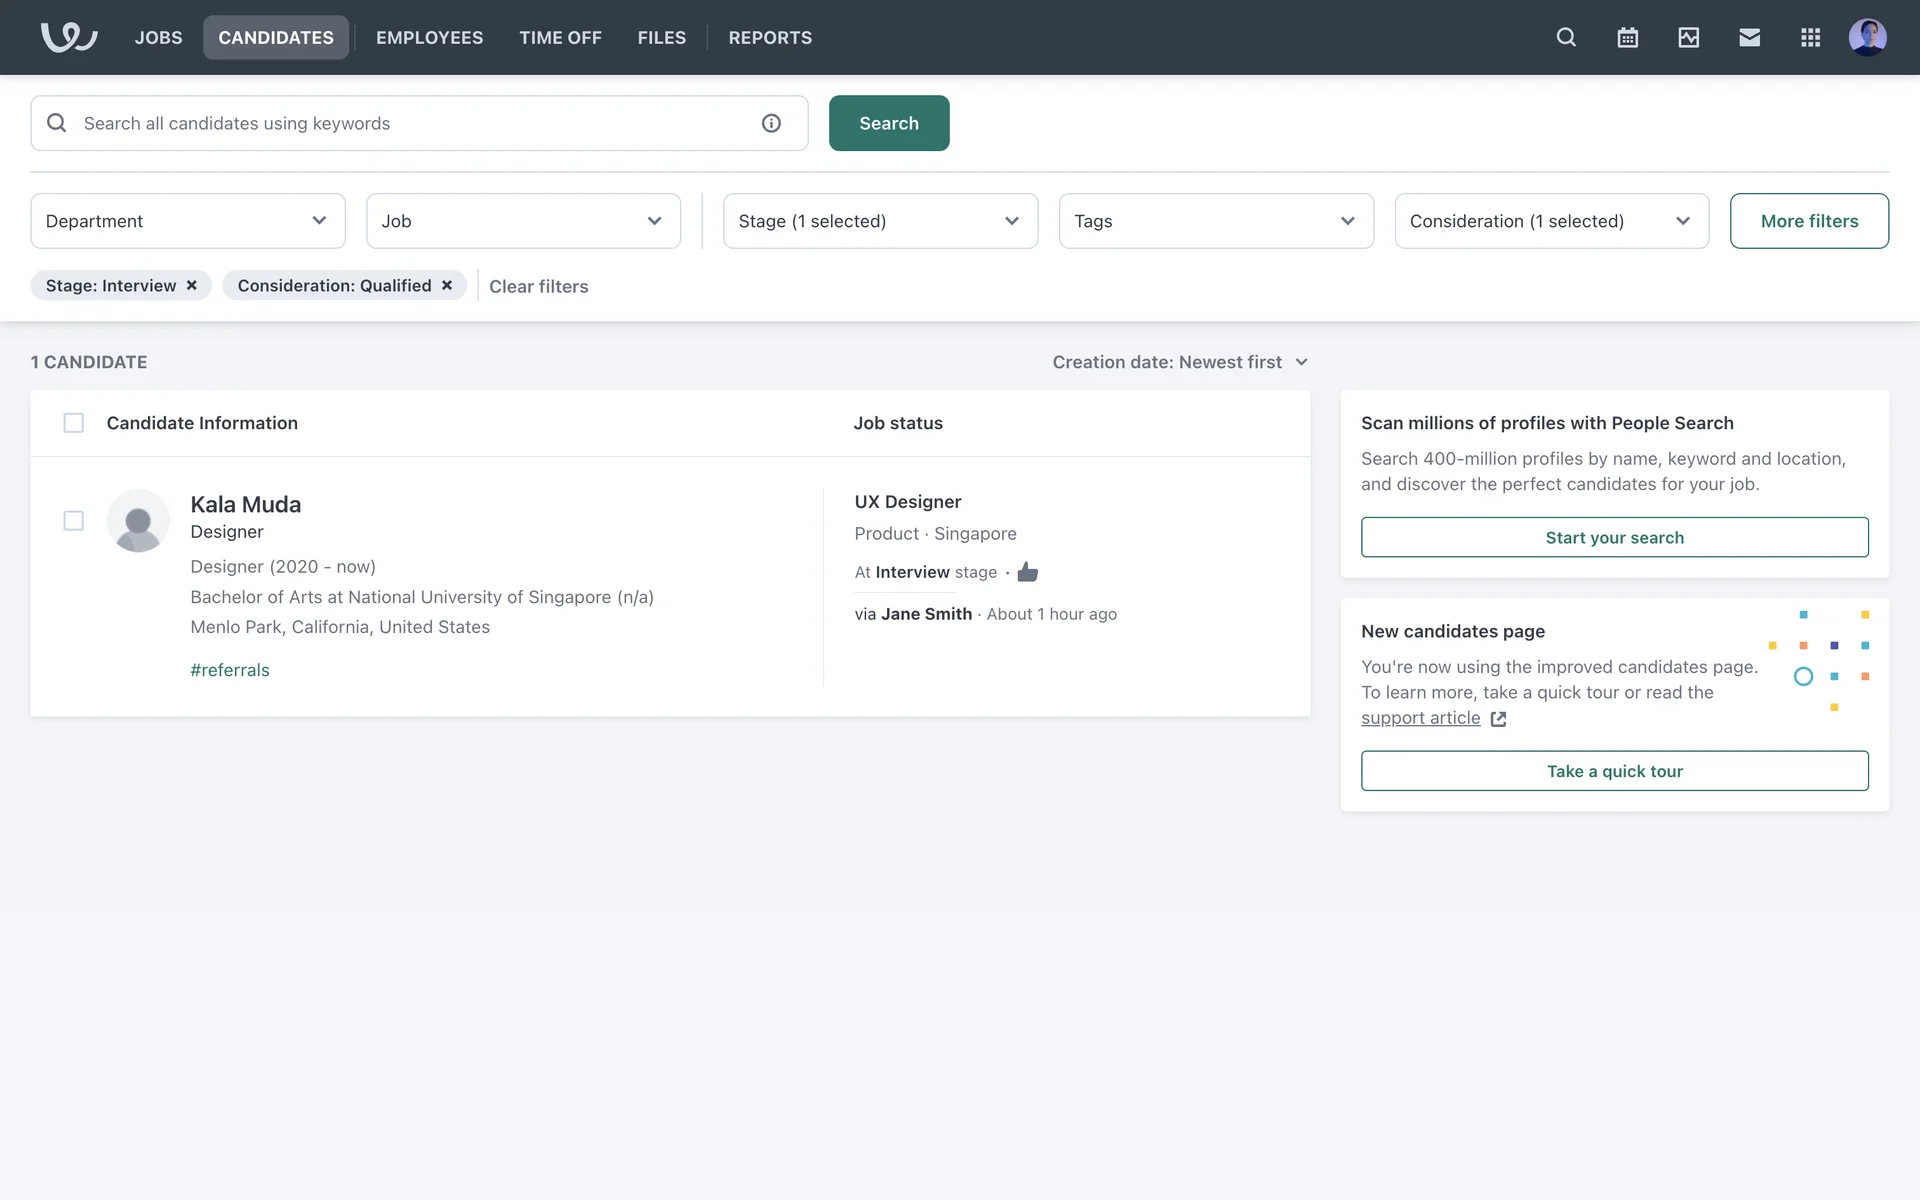Remove the Consideration: Qualified filter chip
Viewport: 1920px width, 1200px height.
coord(447,285)
